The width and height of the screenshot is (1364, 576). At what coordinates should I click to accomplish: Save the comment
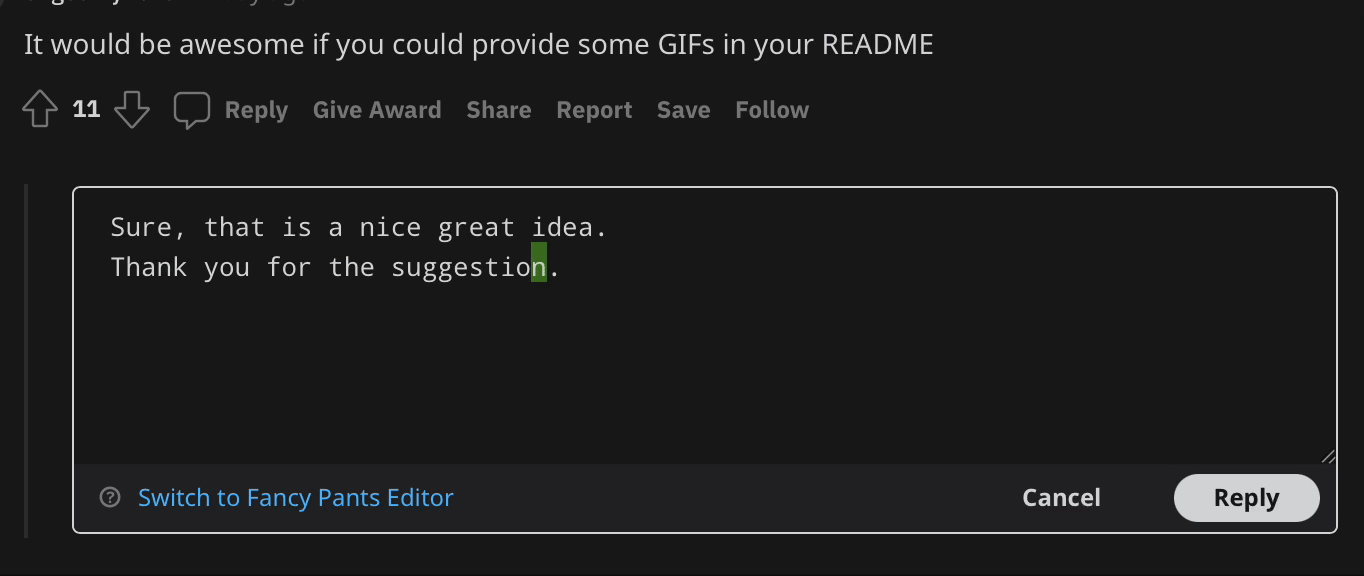coord(683,110)
